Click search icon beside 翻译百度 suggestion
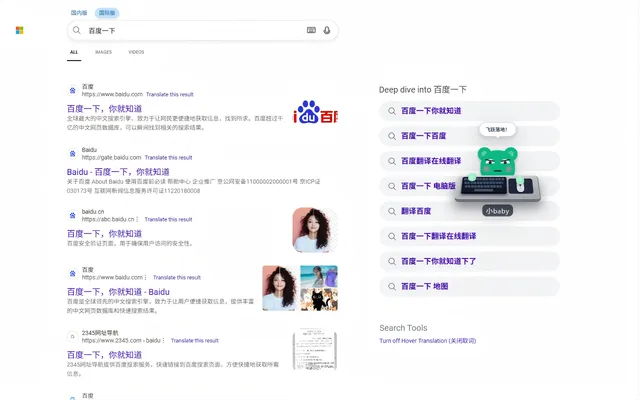This screenshot has width=640, height=400. [x=391, y=211]
